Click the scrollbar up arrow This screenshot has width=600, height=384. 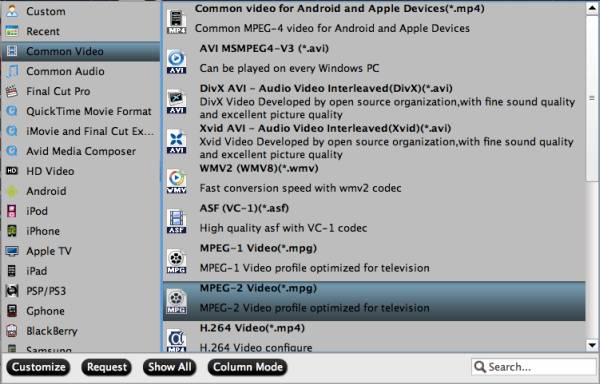592,8
